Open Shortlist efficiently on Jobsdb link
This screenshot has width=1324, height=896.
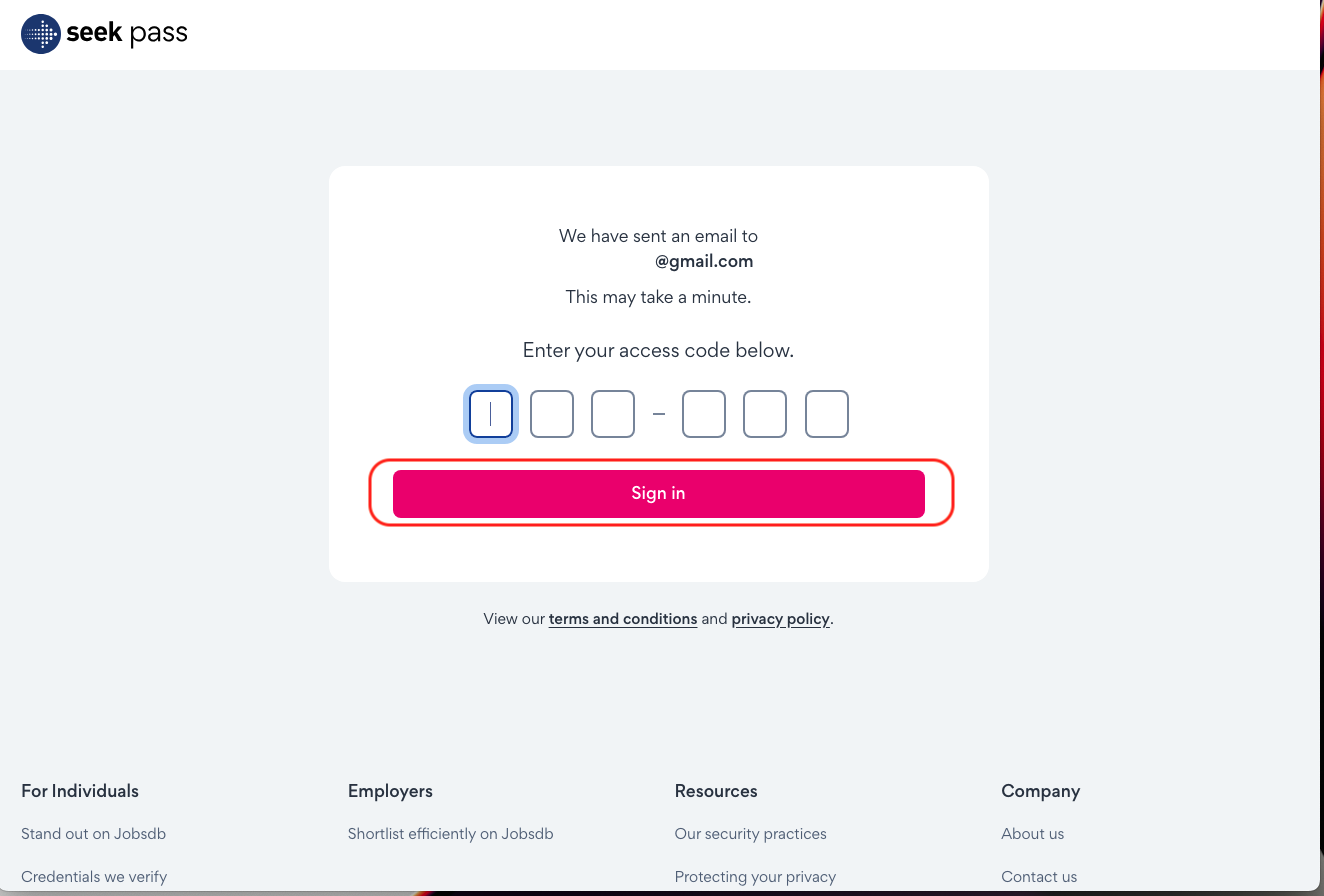click(x=451, y=834)
